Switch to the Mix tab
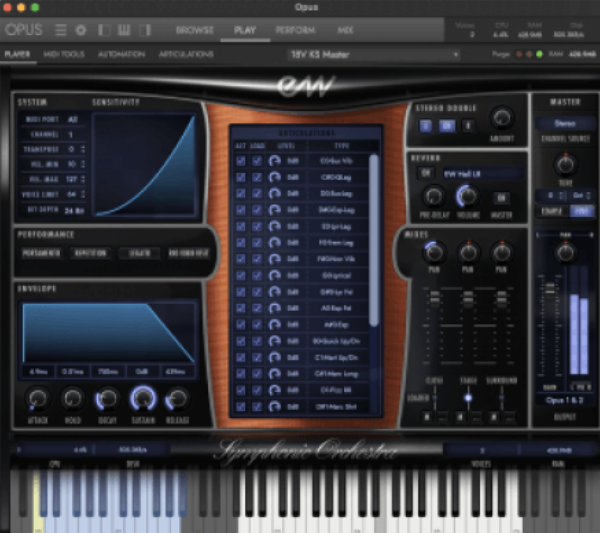Screen dimensions: 600x533 tap(345, 30)
